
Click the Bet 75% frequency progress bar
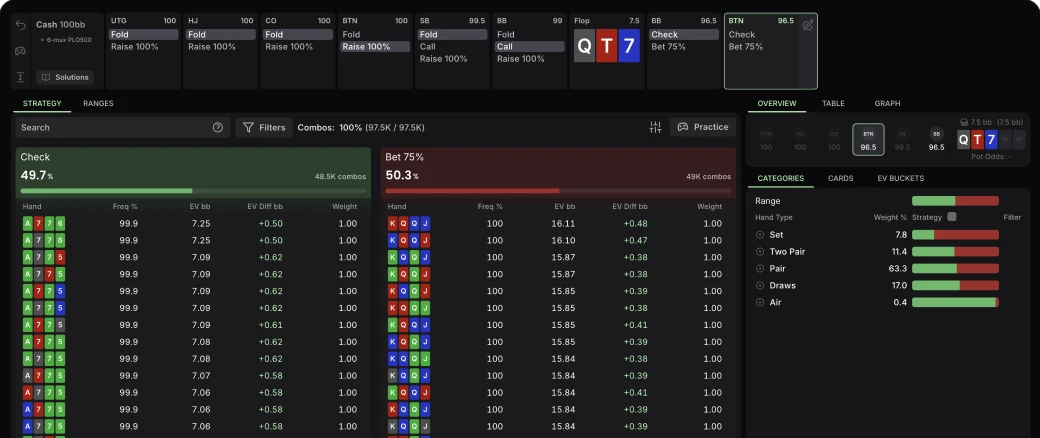(x=558, y=191)
